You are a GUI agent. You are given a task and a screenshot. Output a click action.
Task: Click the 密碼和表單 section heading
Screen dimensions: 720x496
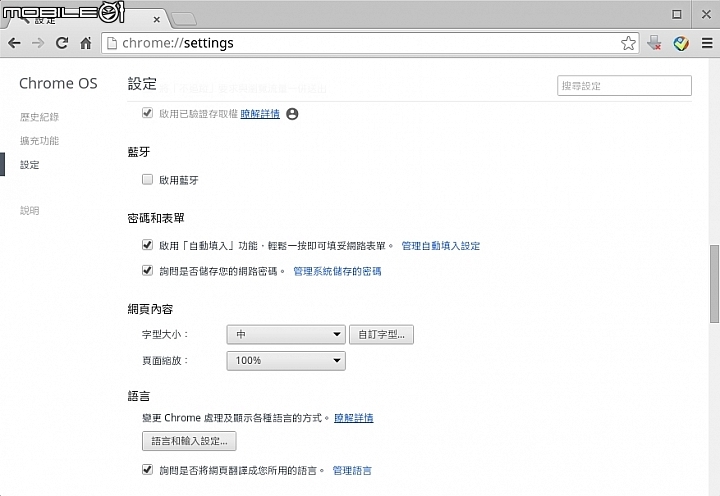pos(156,218)
